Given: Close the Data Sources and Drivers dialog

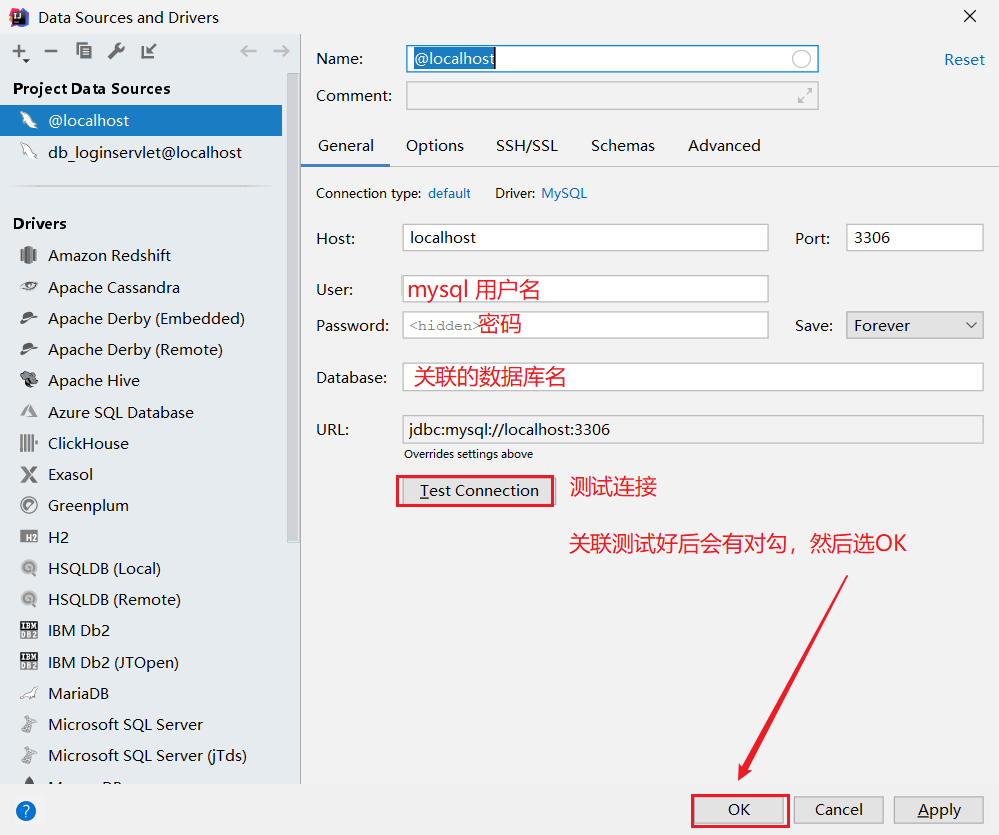Looking at the screenshot, I should click(x=970, y=17).
